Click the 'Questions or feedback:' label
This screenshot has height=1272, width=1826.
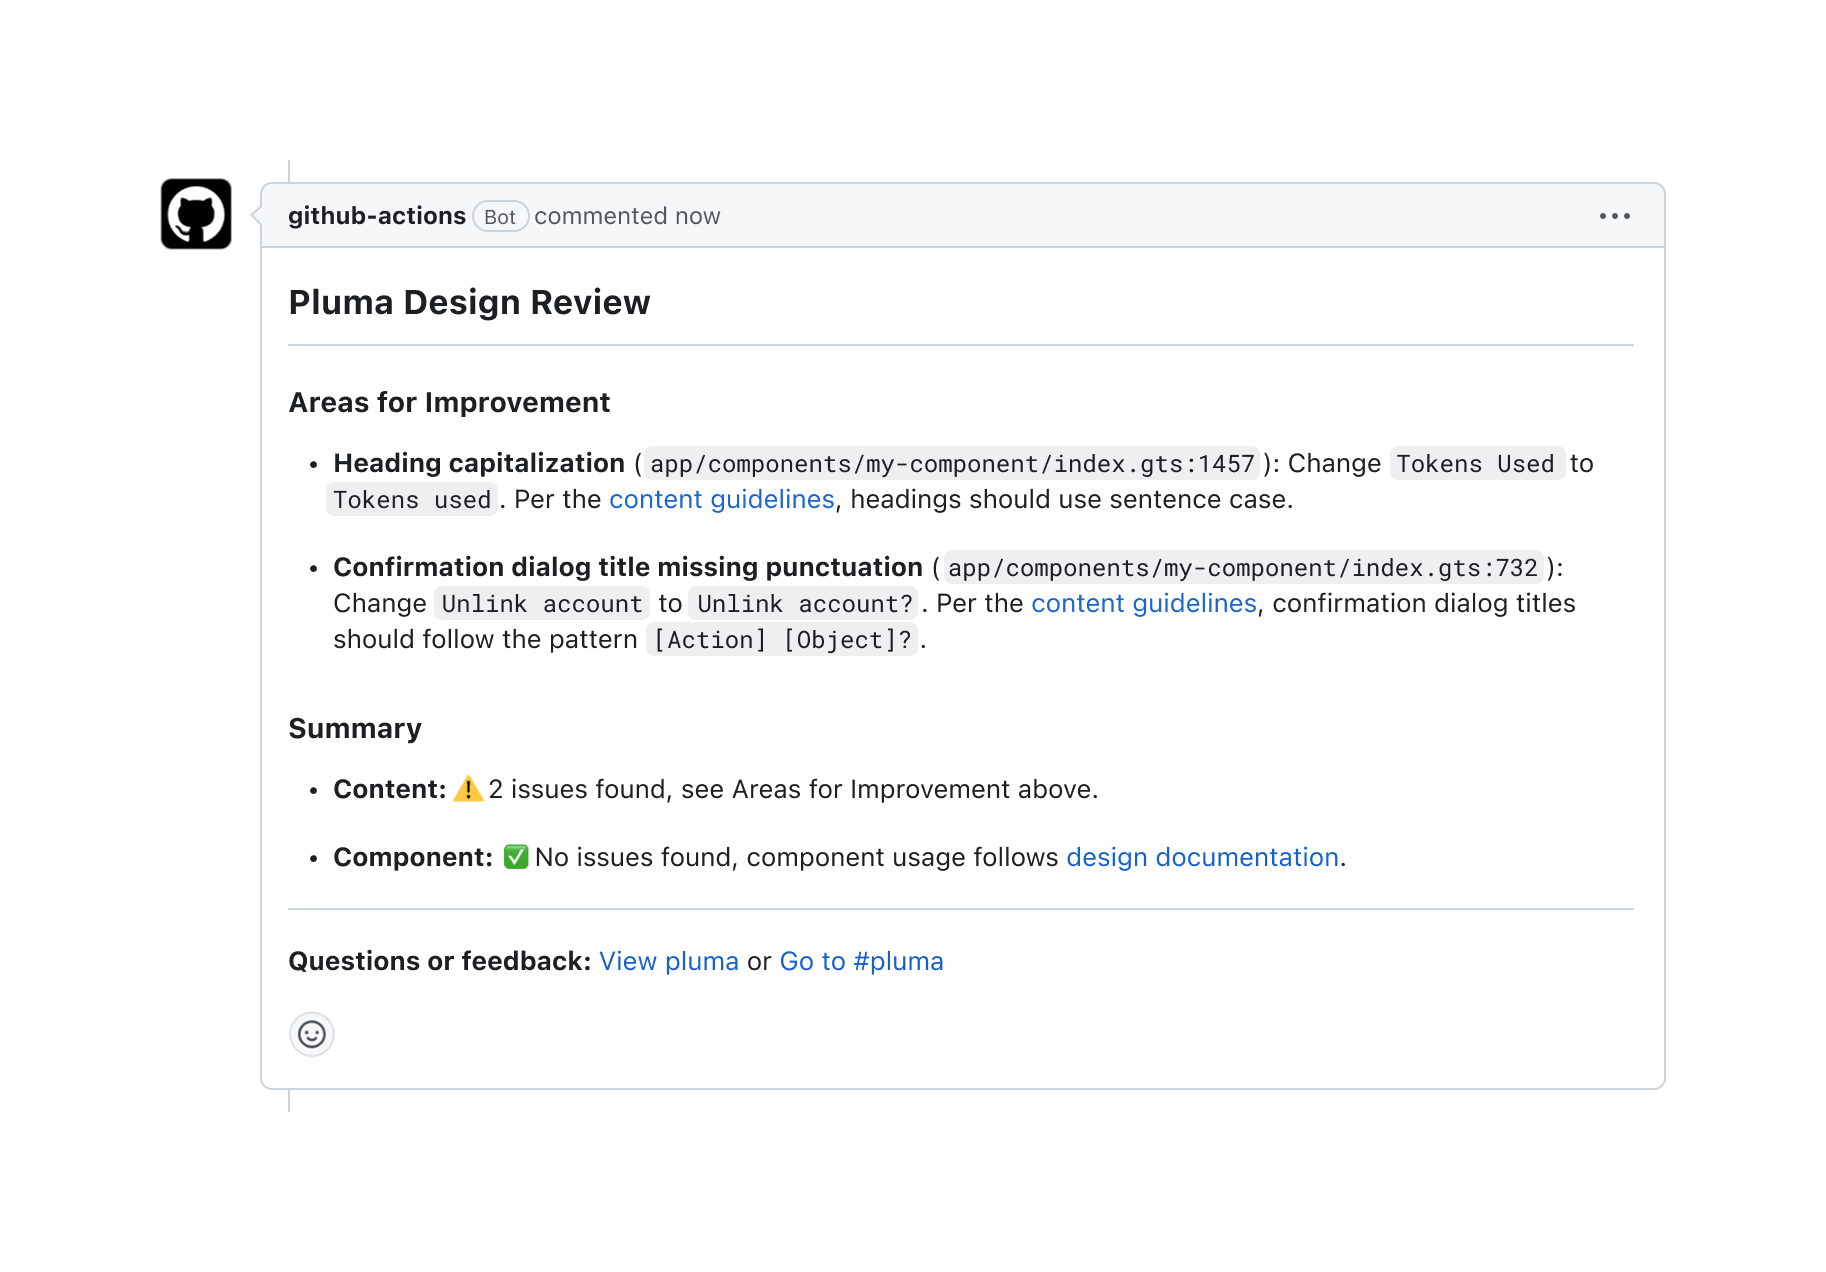(440, 961)
